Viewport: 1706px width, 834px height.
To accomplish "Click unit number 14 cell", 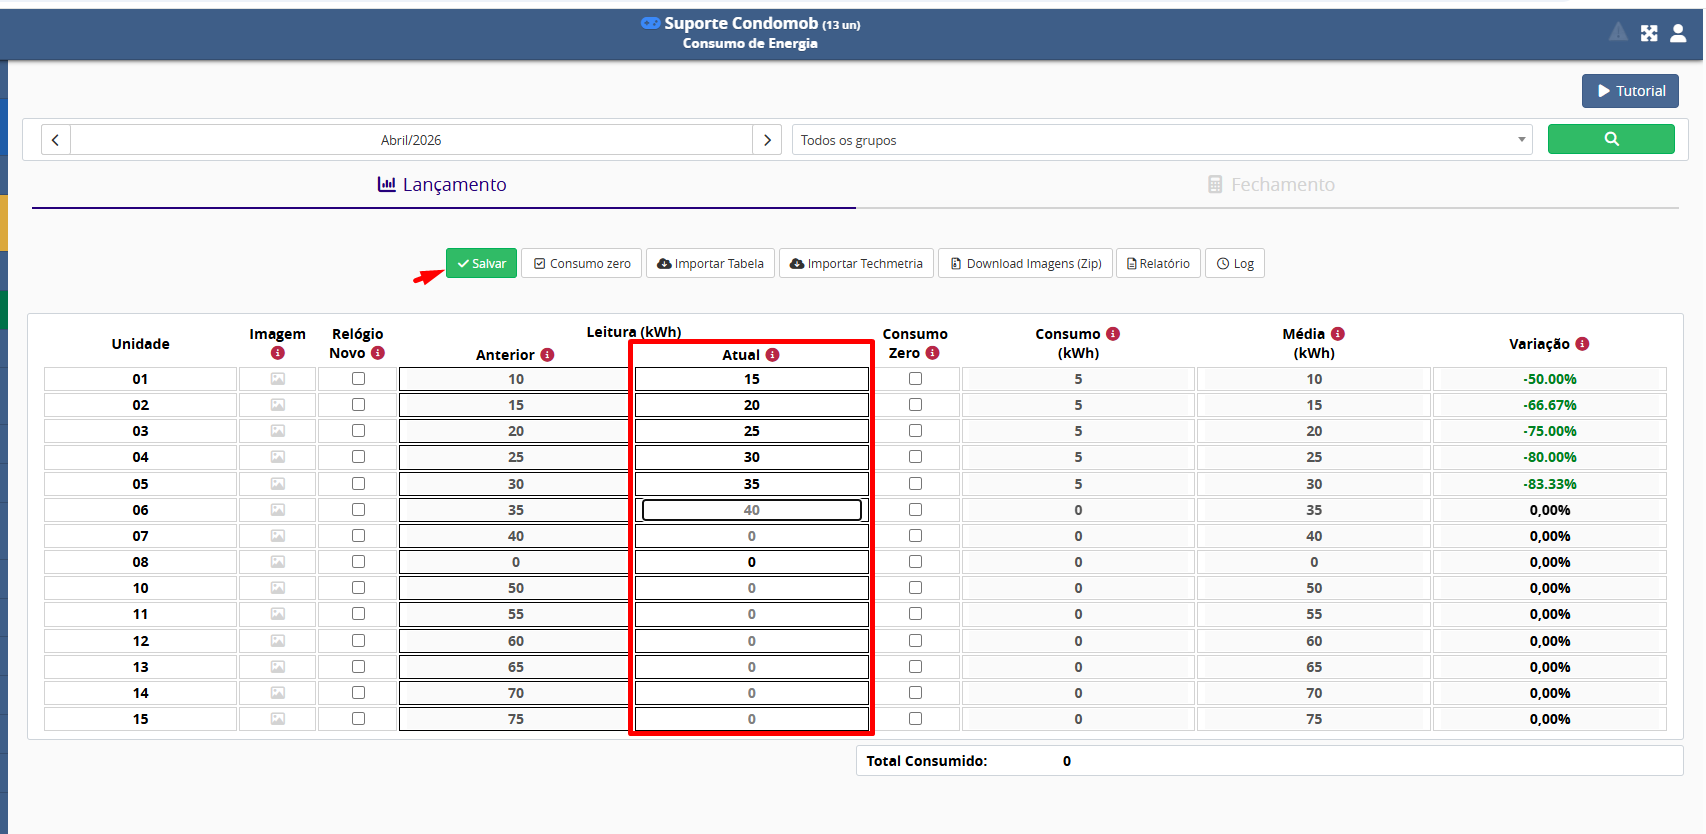I will point(140,693).
